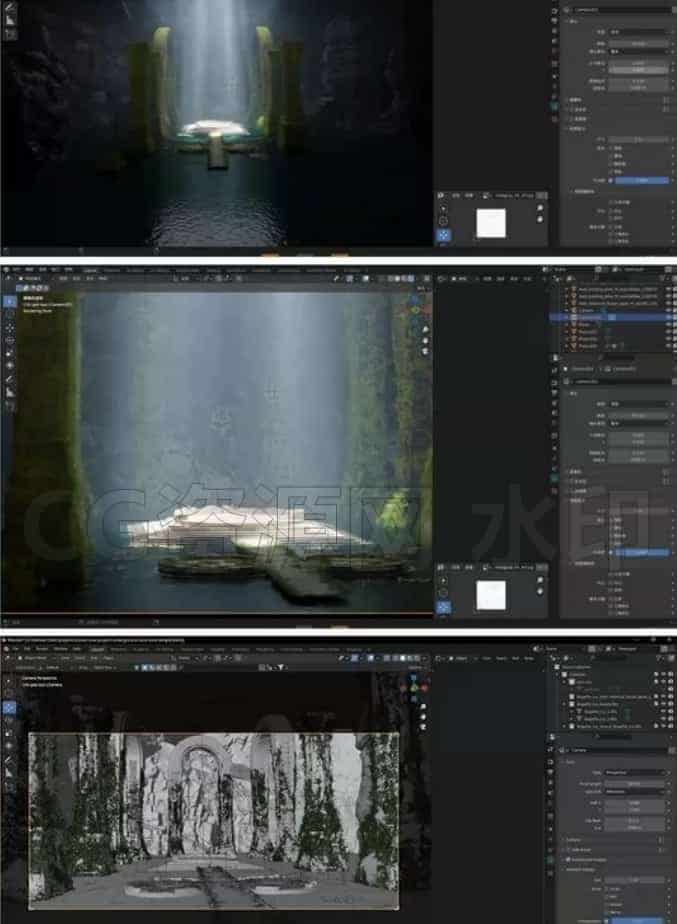Toggle the Name checkbox in the gray ruins screenshot
Screen dimensions: 677x924
point(606,912)
